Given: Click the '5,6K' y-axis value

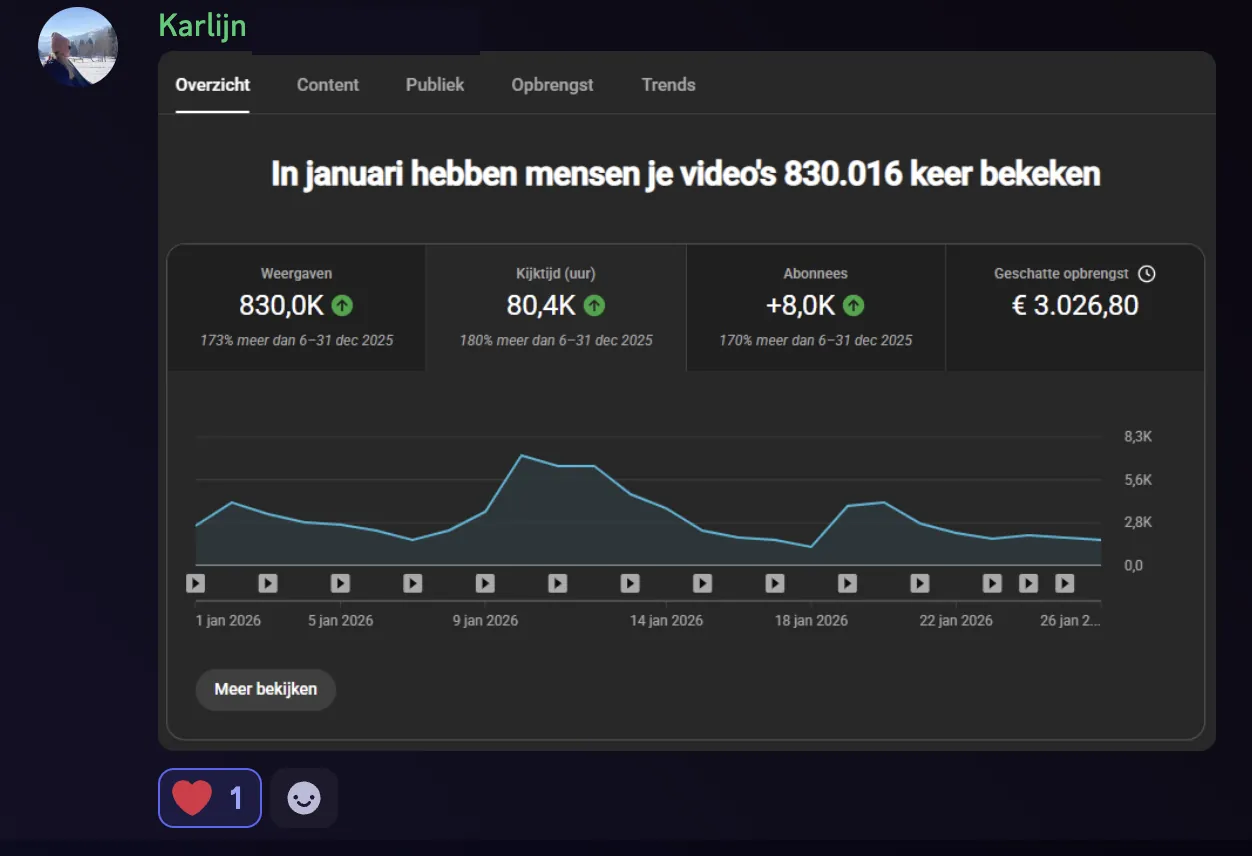Looking at the screenshot, I should tap(1138, 480).
